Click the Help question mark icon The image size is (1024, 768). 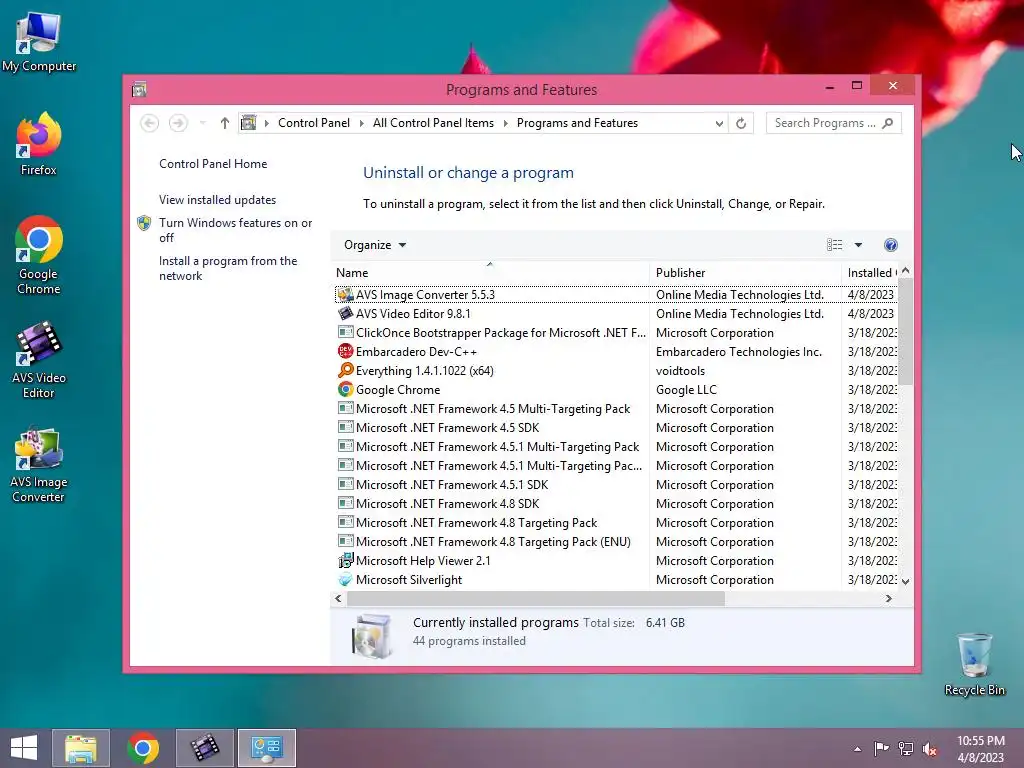(890, 245)
